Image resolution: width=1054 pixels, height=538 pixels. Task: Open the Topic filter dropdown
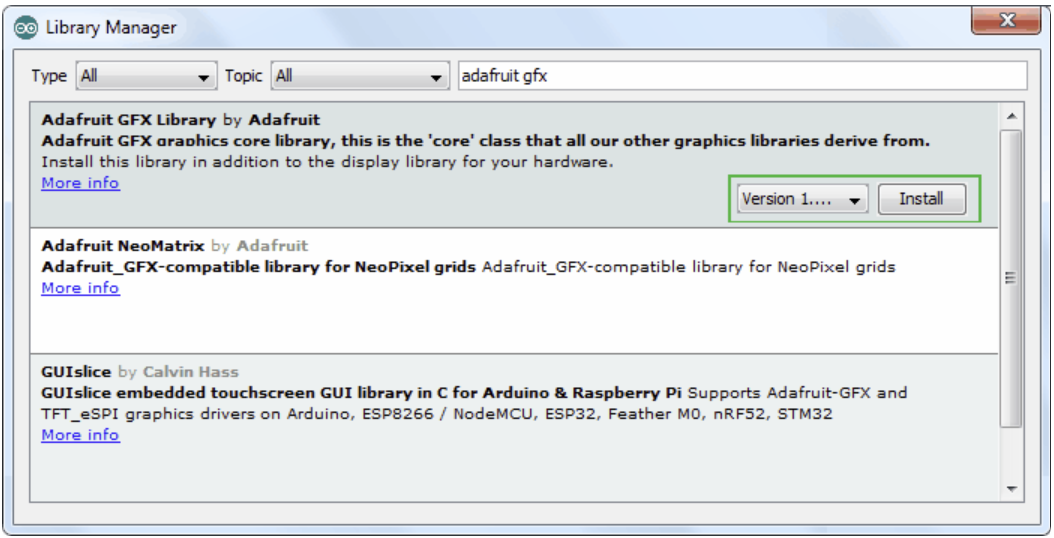[x=360, y=76]
